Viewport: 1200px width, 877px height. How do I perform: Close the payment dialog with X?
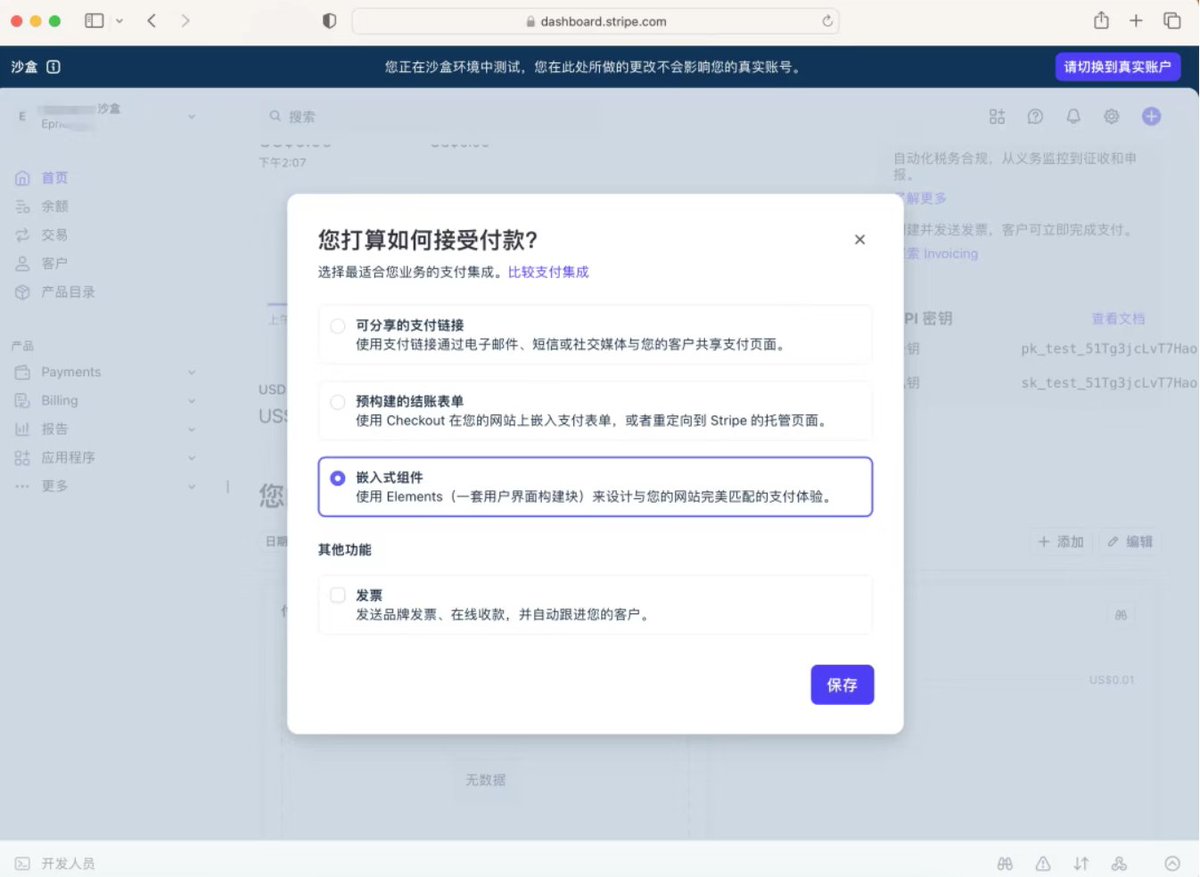[x=860, y=239]
